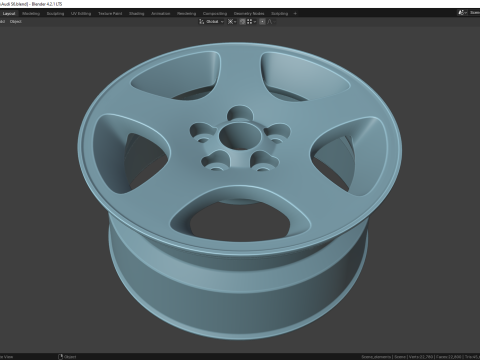The width and height of the screenshot is (480, 360).
Task: Toggle snapping magnet button
Action: [x=242, y=22]
